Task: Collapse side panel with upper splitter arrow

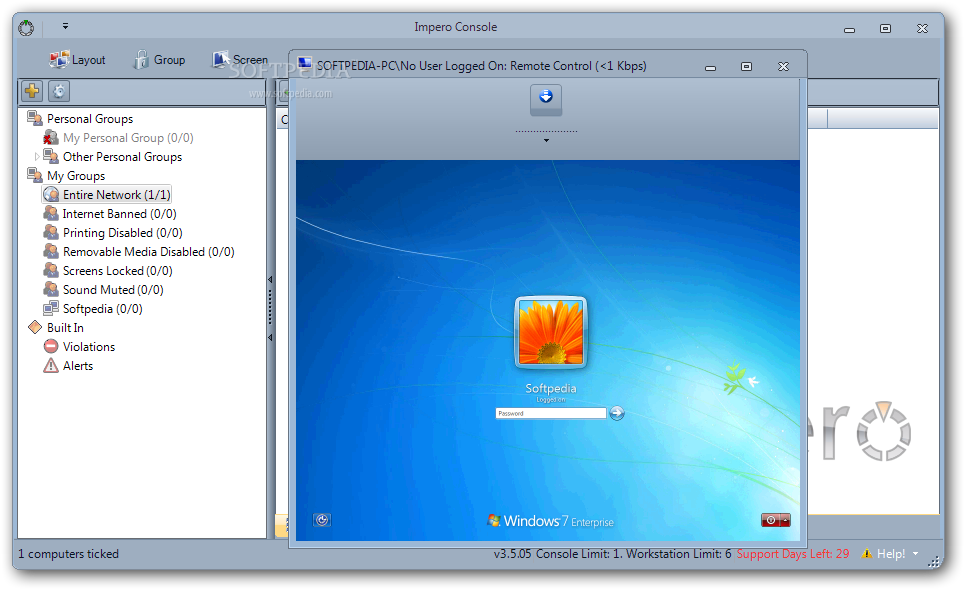Action: pyautogui.click(x=270, y=280)
